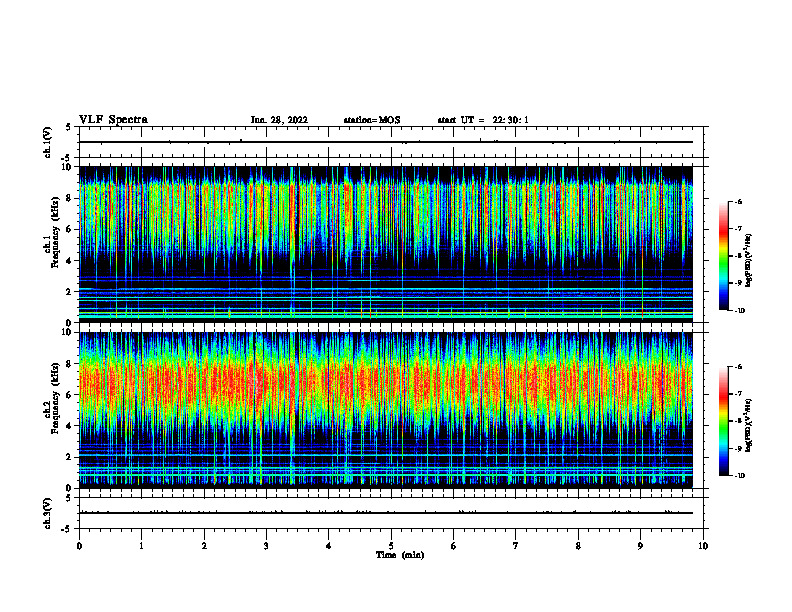The height and width of the screenshot is (612, 792).
Task: Click time axis tick label "9"
Action: (x=640, y=546)
